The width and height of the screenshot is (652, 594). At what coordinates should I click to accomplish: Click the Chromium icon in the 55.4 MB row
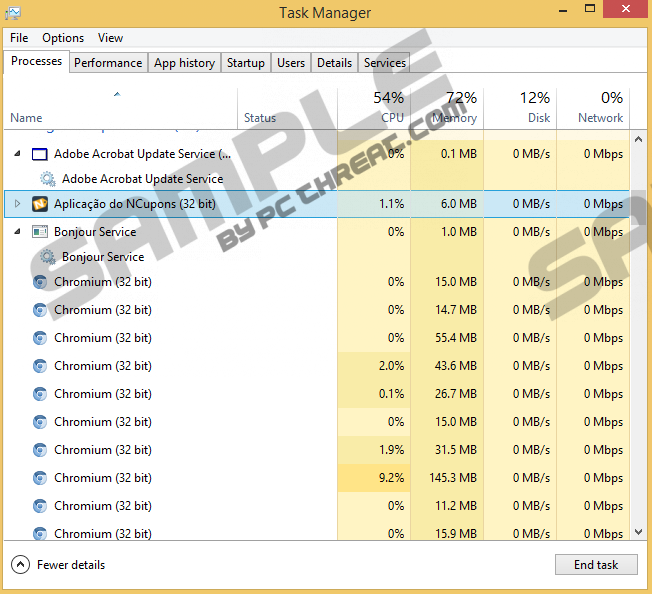pos(40,338)
